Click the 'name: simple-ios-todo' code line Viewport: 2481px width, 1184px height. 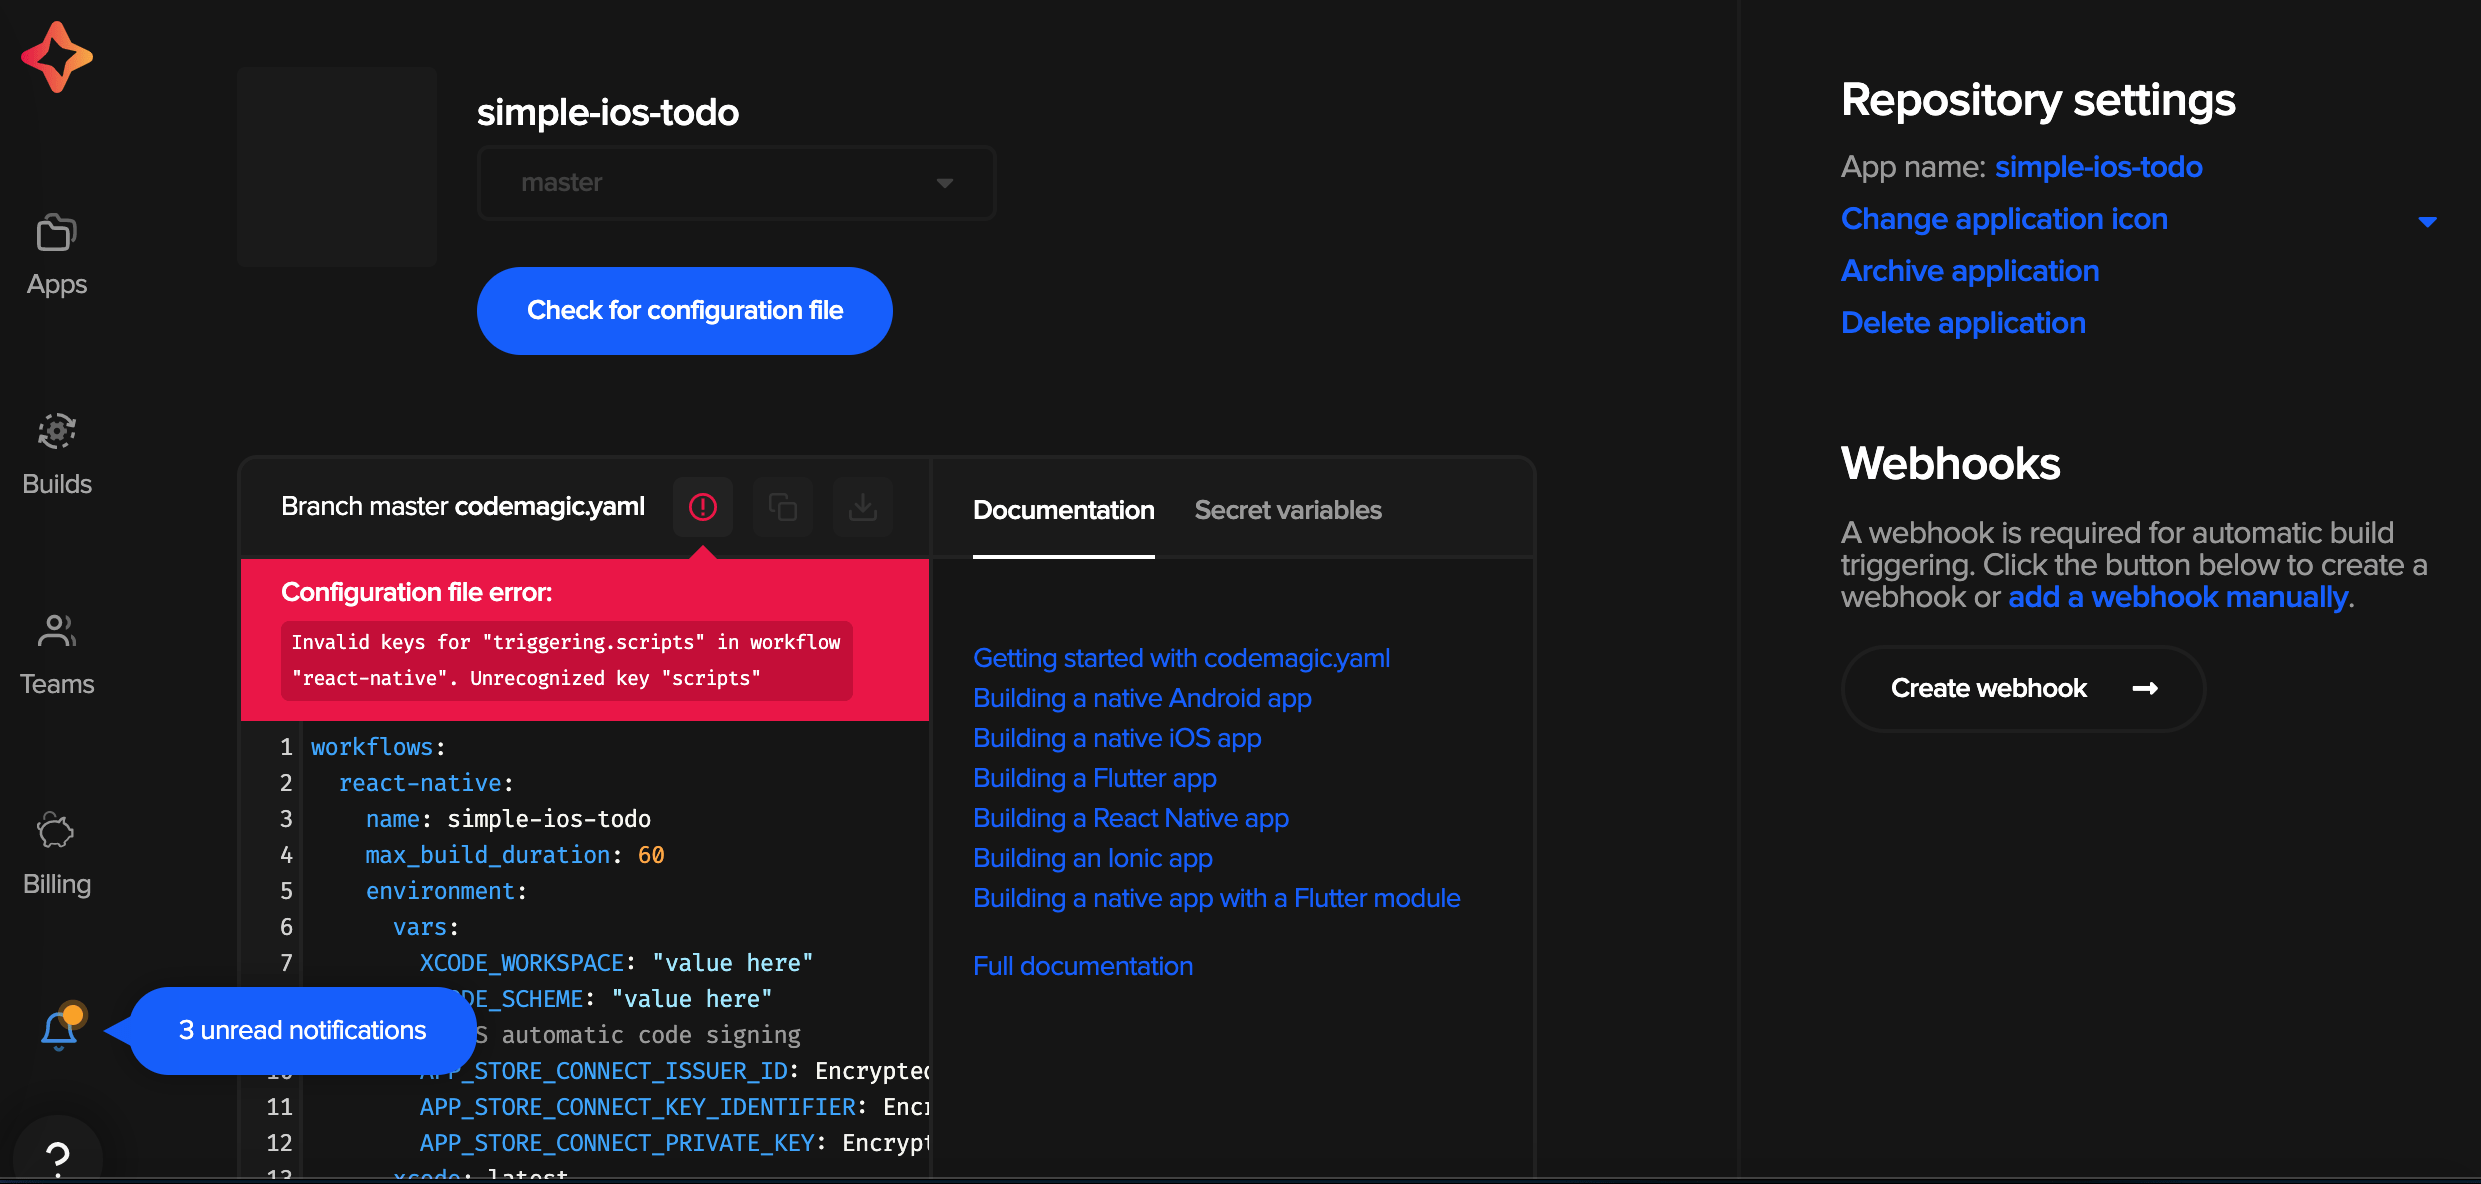(508, 819)
